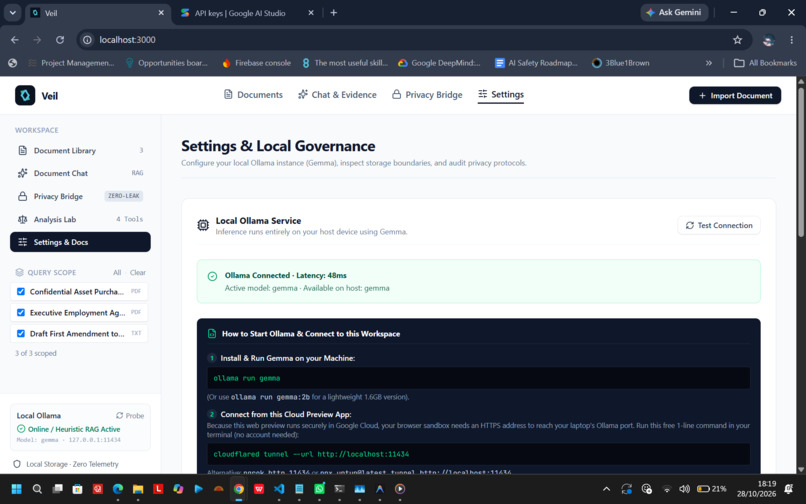Switch to Chat & Evidence tab
The image size is (806, 504).
[x=337, y=95]
